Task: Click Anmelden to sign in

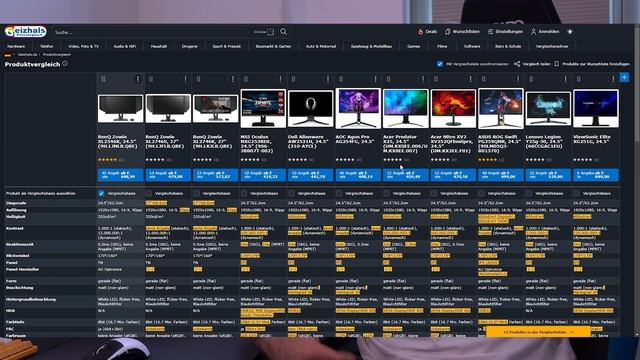Action: 545,31
